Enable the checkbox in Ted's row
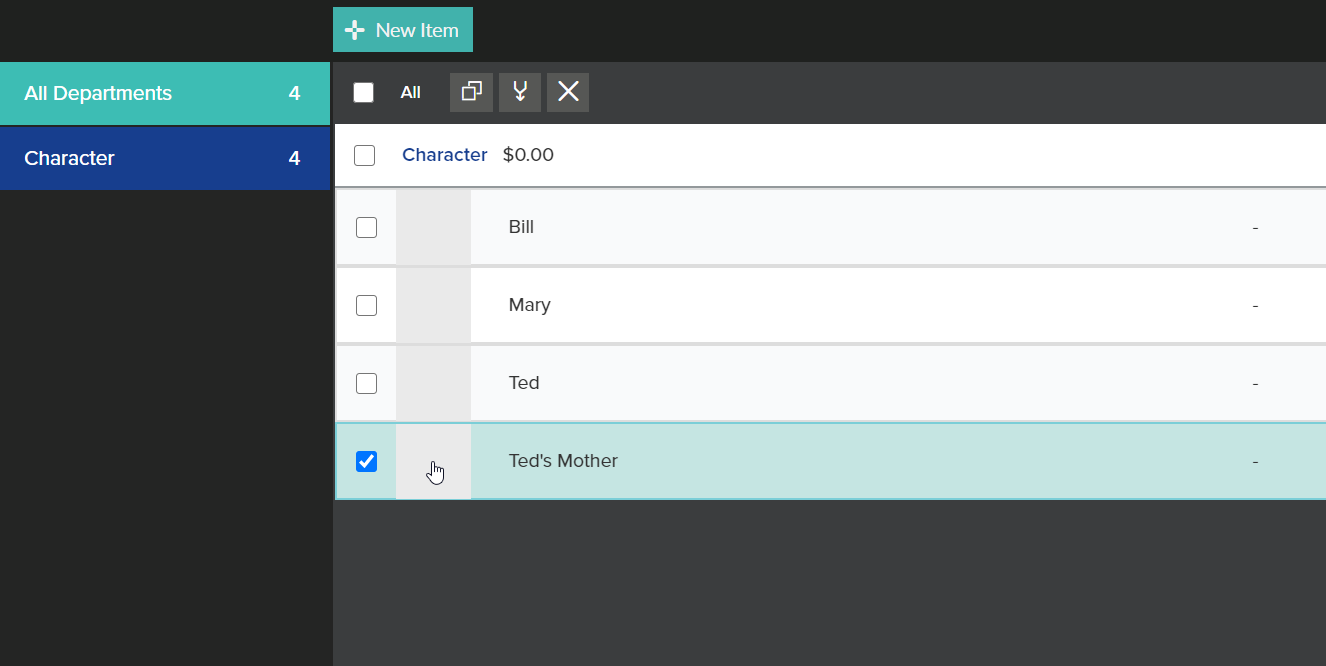This screenshot has width=1326, height=666. point(367,383)
